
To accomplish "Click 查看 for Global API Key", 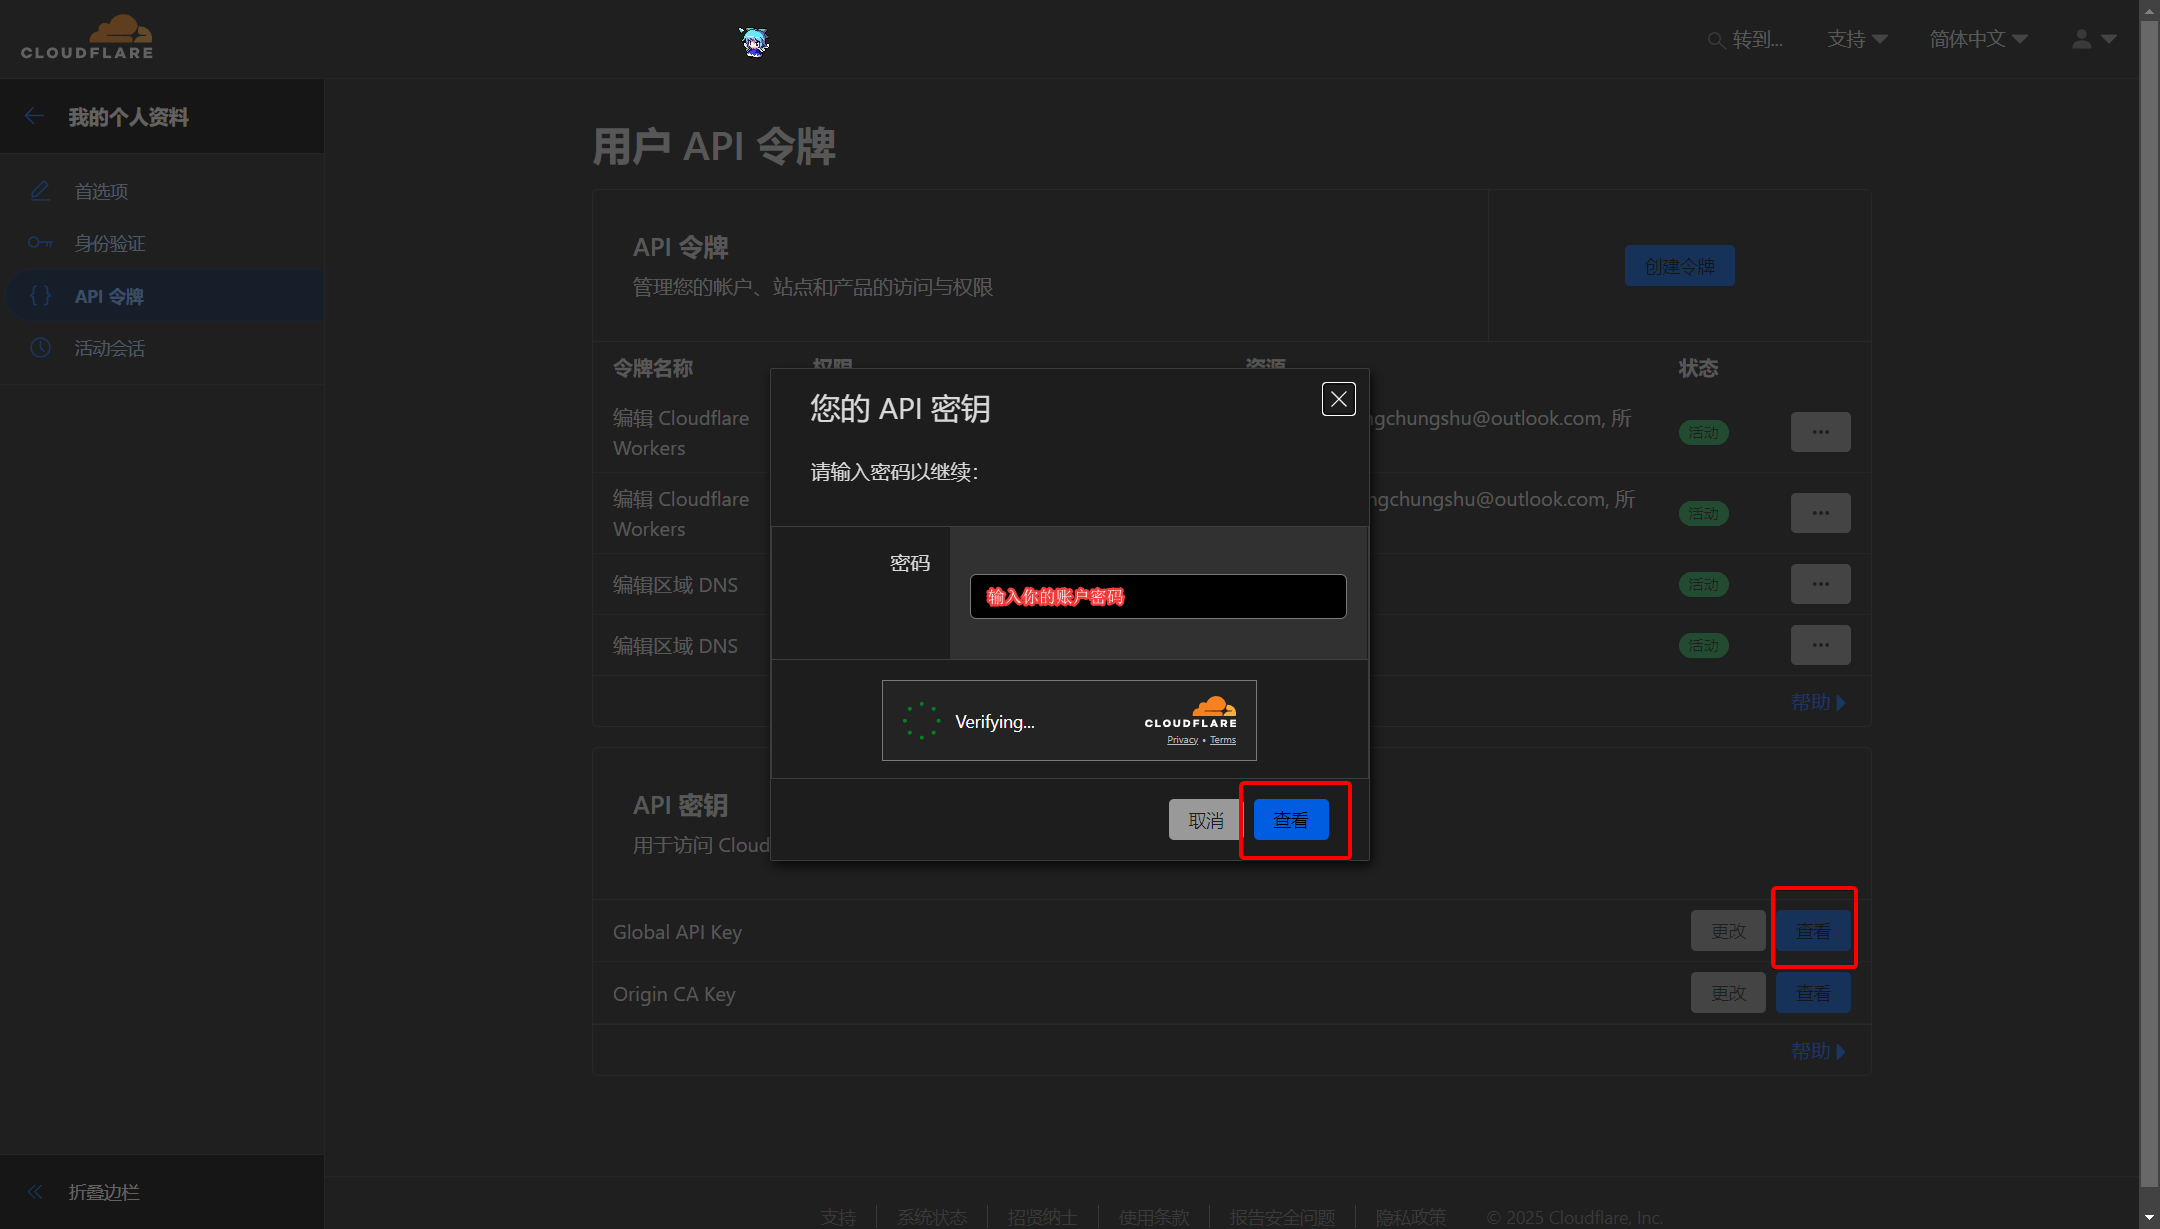I will pos(1813,931).
